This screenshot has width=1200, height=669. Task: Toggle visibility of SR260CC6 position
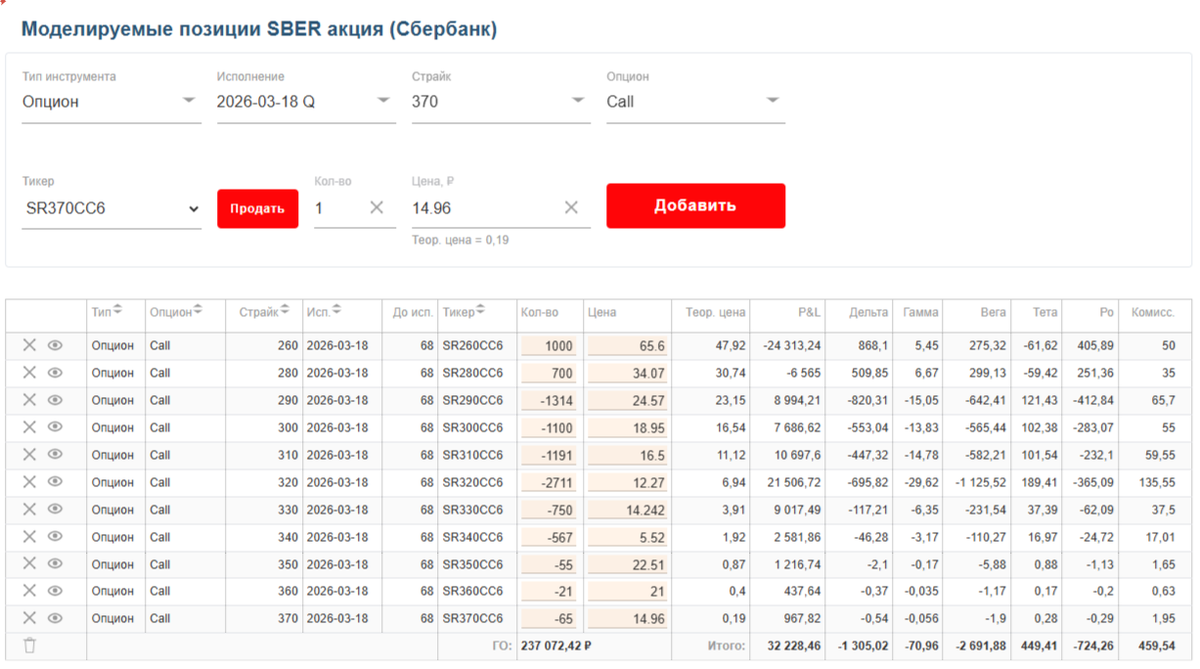[x=55, y=345]
